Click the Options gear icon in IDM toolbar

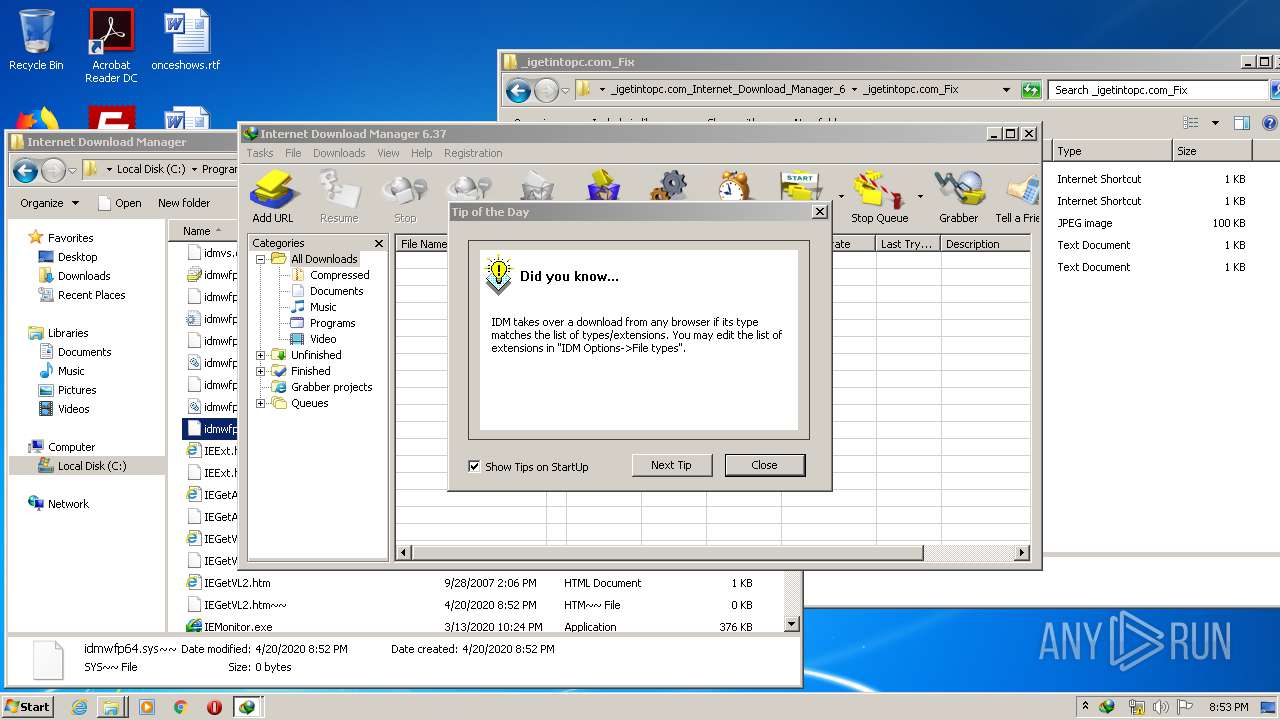pyautogui.click(x=669, y=186)
